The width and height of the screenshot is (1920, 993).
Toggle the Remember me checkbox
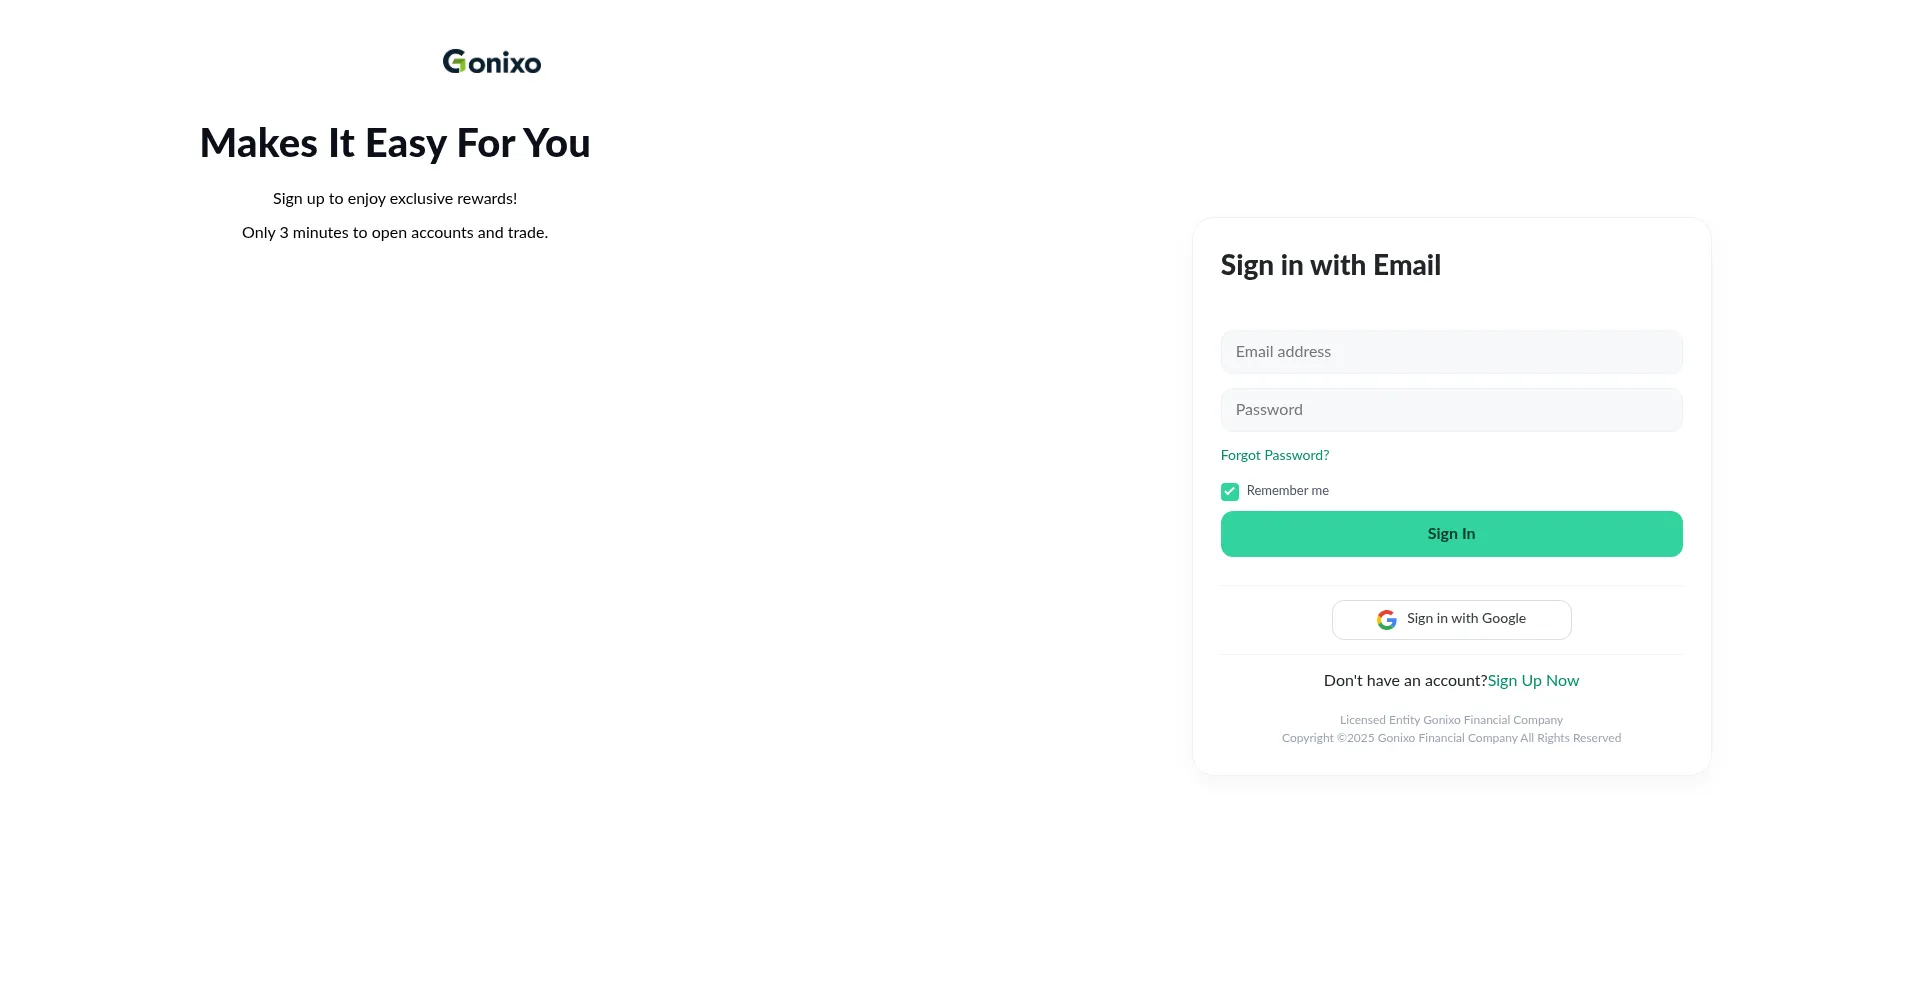pos(1230,492)
